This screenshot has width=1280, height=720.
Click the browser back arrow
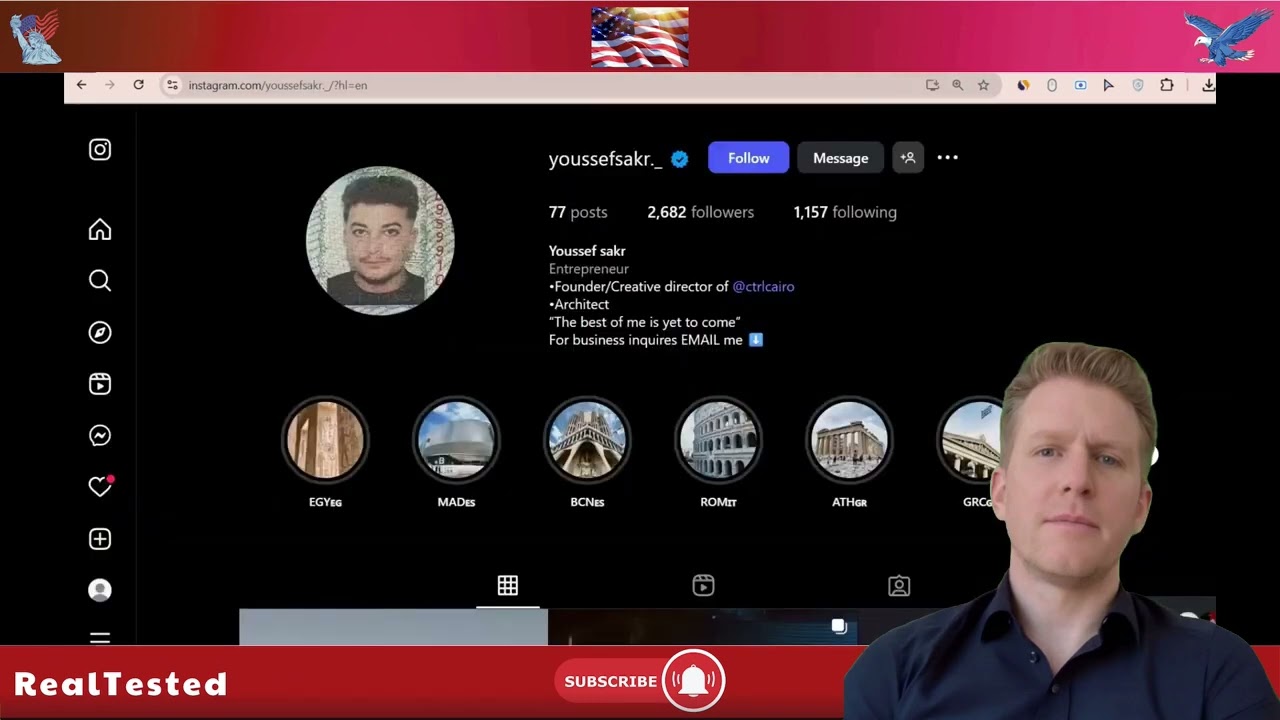click(x=82, y=85)
